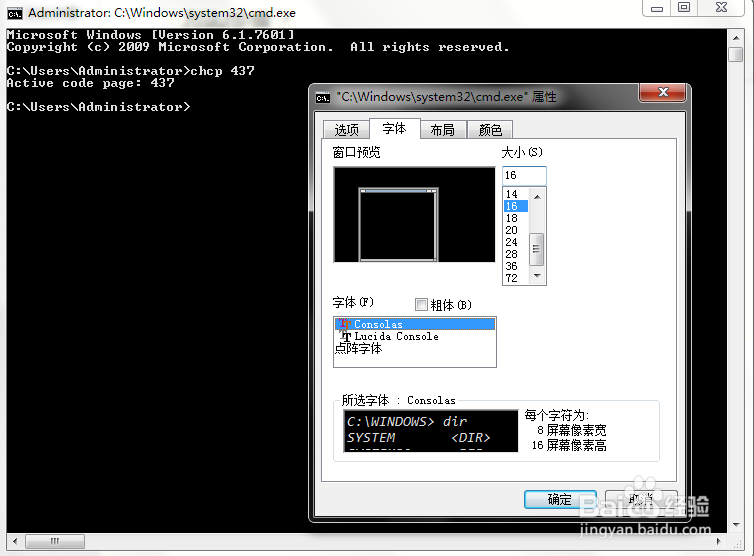Minimize the main cmd window
Image resolution: width=754 pixels, height=556 pixels.
click(657, 8)
